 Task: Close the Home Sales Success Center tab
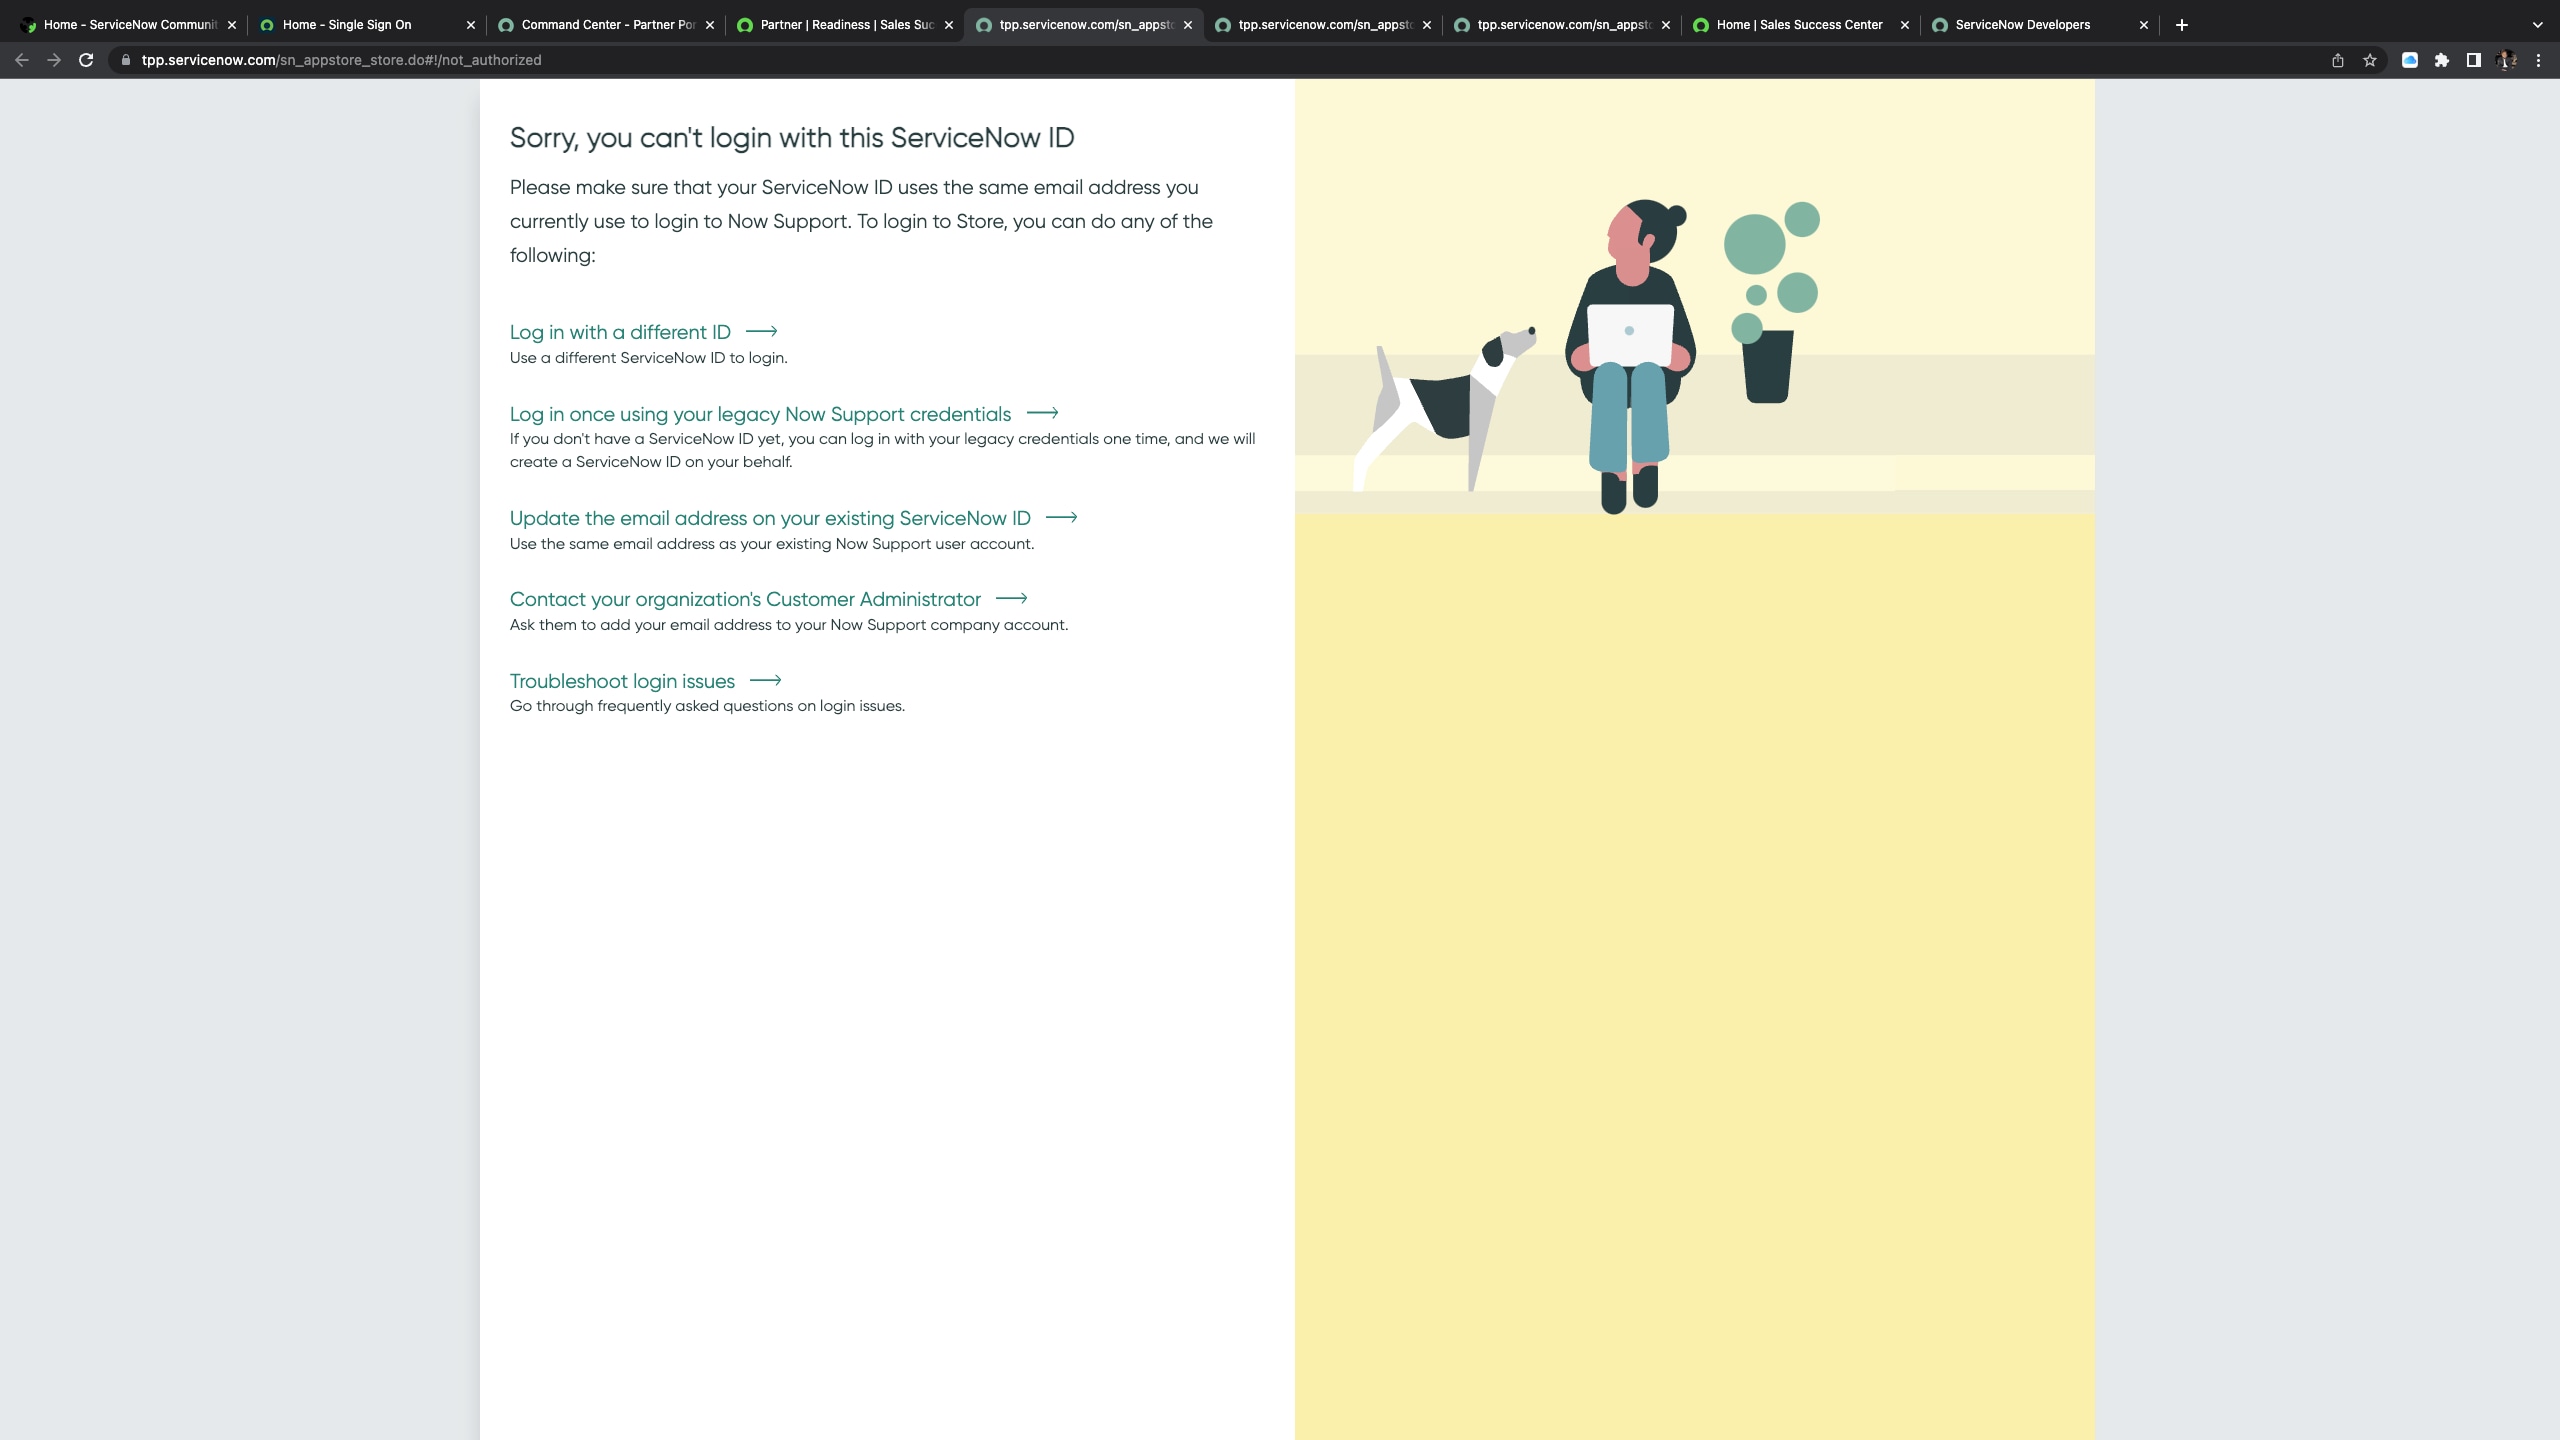pyautogui.click(x=1905, y=25)
